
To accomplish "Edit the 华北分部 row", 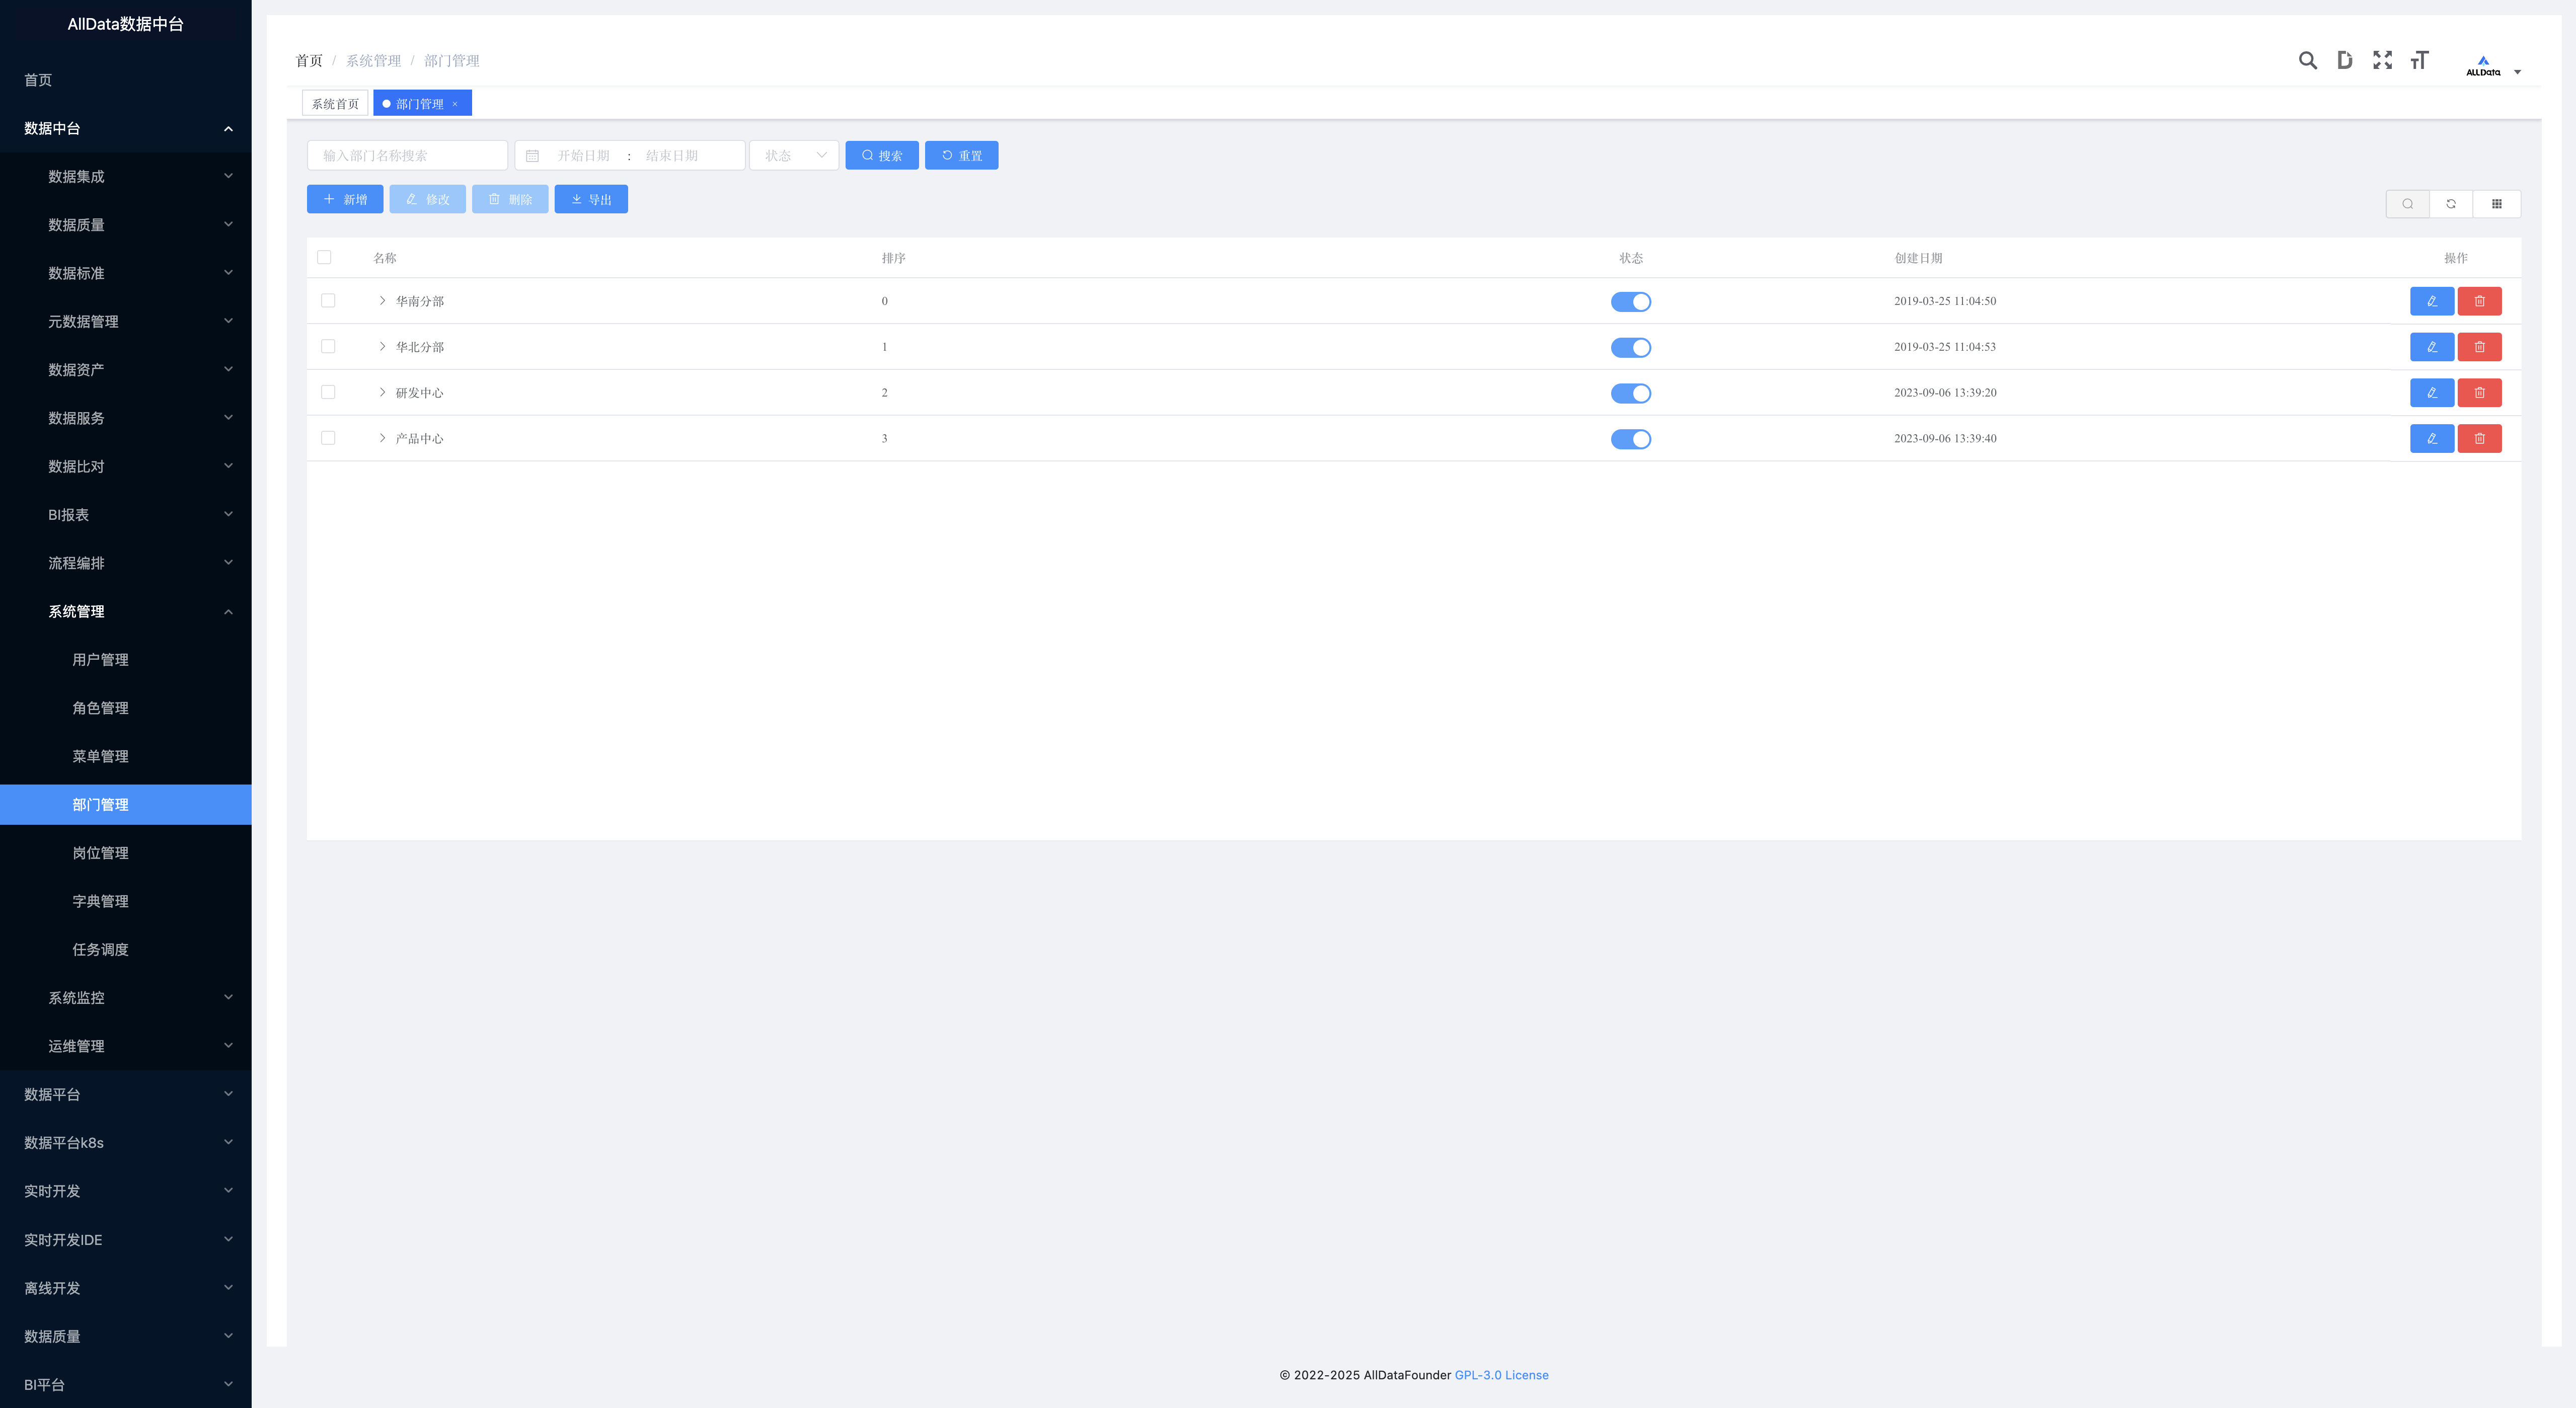I will [x=2432, y=347].
